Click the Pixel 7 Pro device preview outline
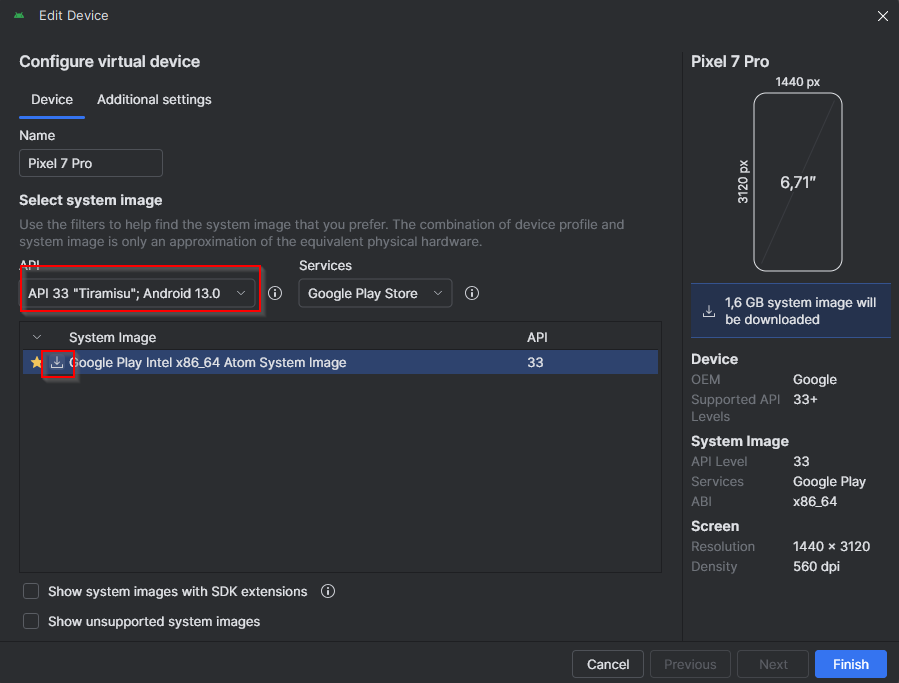The width and height of the screenshot is (899, 683). pos(798,182)
